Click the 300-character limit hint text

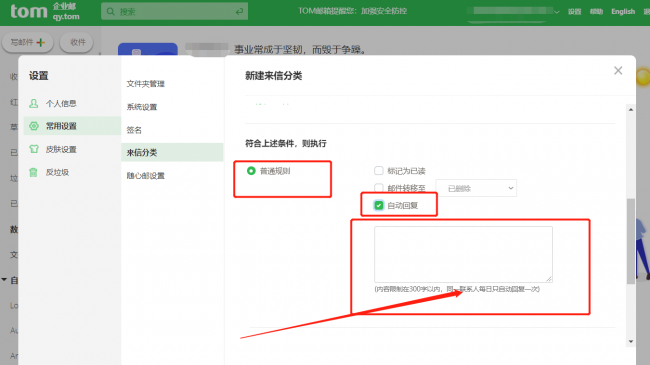(x=457, y=289)
